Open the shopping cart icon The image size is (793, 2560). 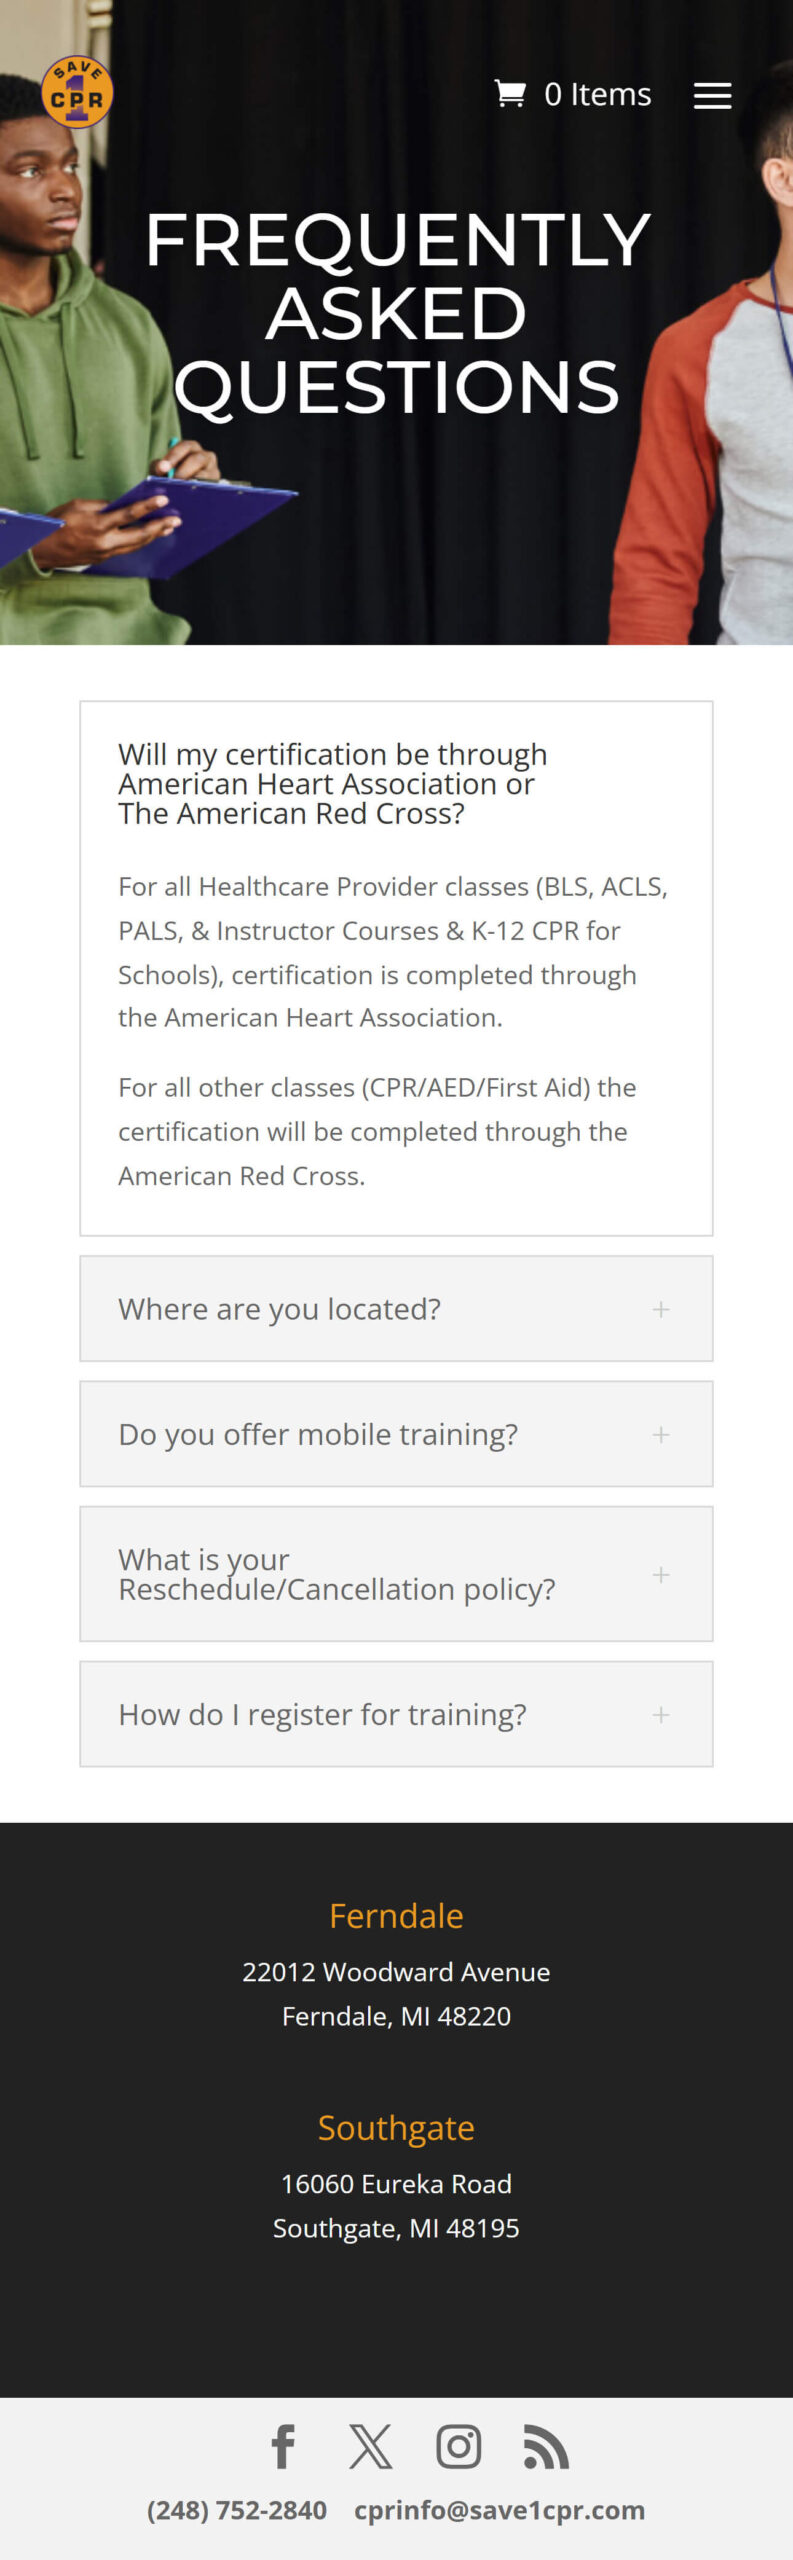tap(510, 94)
